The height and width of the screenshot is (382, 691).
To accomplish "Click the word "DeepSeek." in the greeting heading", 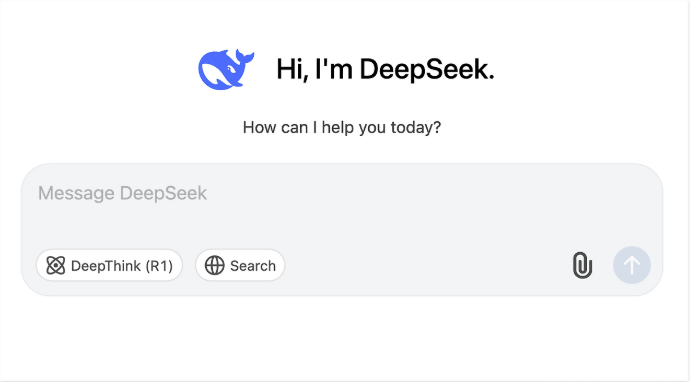I will 427,70.
